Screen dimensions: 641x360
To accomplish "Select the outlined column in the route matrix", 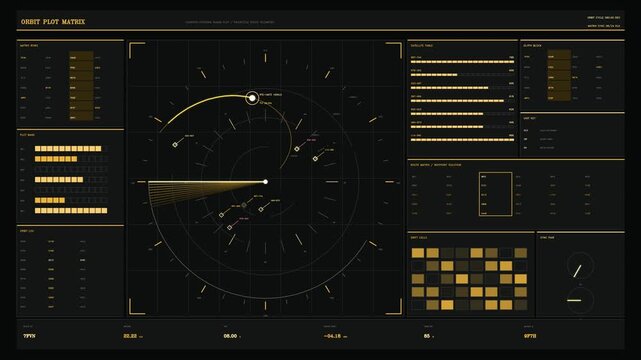I will 495,194.
